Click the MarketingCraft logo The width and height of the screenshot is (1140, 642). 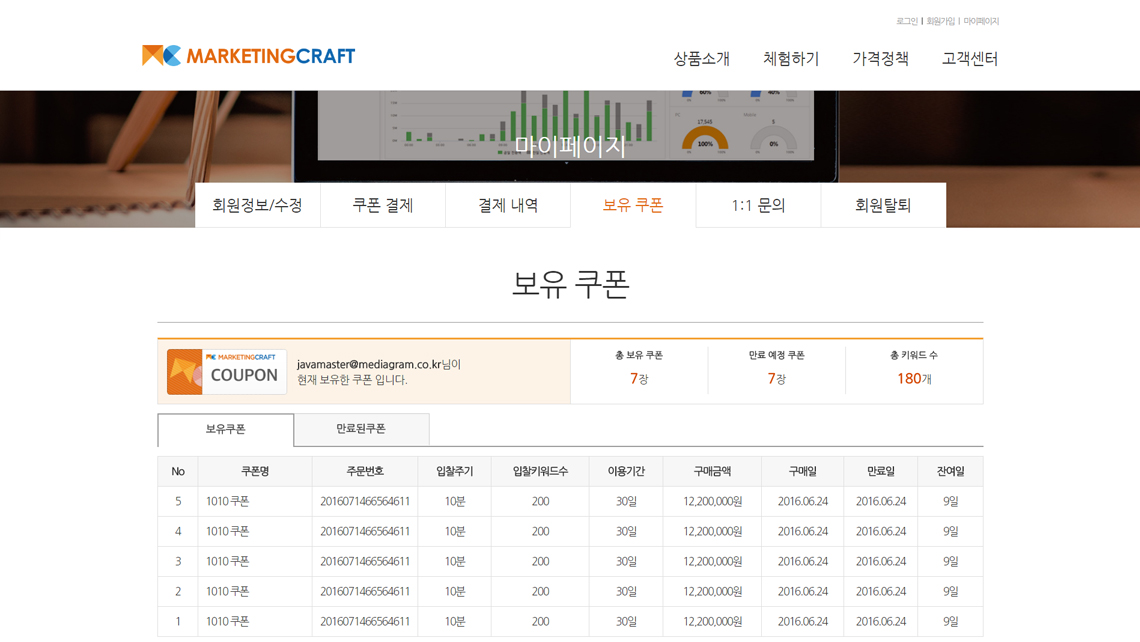(x=248, y=56)
